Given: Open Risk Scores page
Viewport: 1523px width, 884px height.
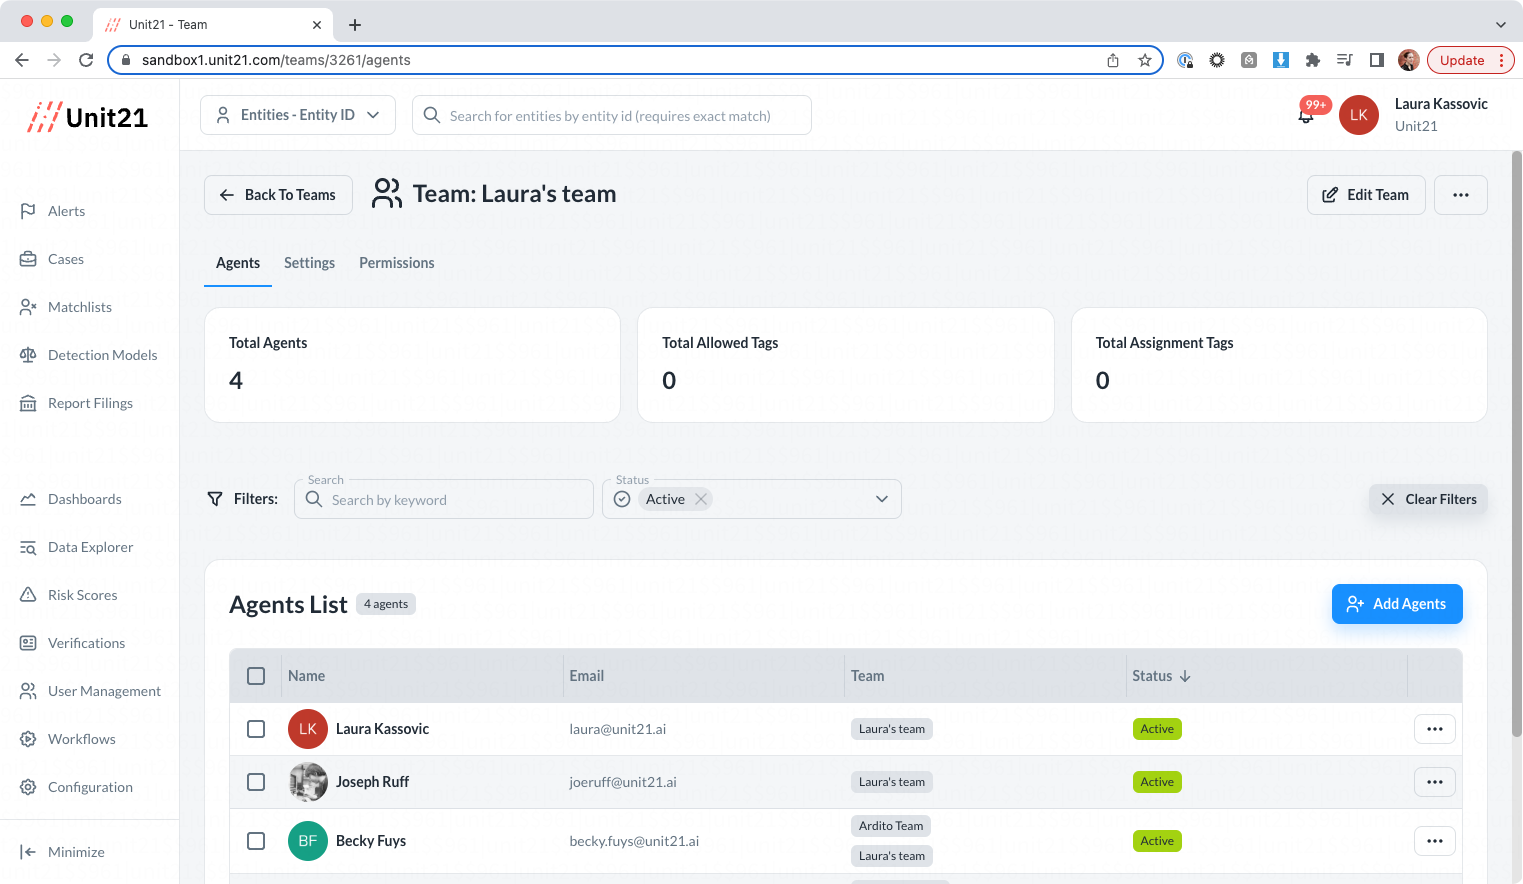Looking at the screenshot, I should point(69,595).
